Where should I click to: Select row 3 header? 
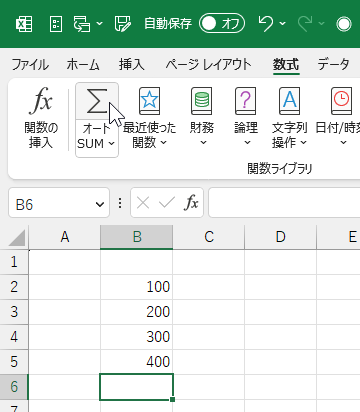(14, 312)
